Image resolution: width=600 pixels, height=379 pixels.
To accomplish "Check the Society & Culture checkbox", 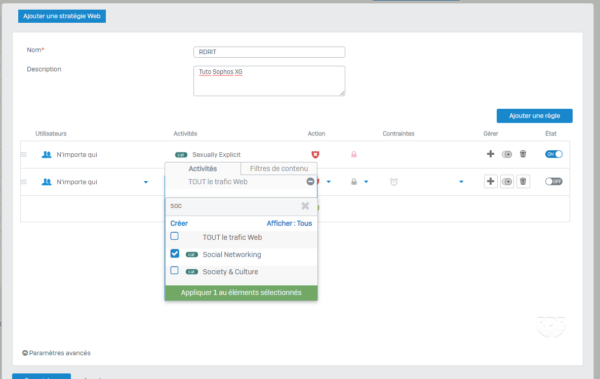I will [174, 271].
